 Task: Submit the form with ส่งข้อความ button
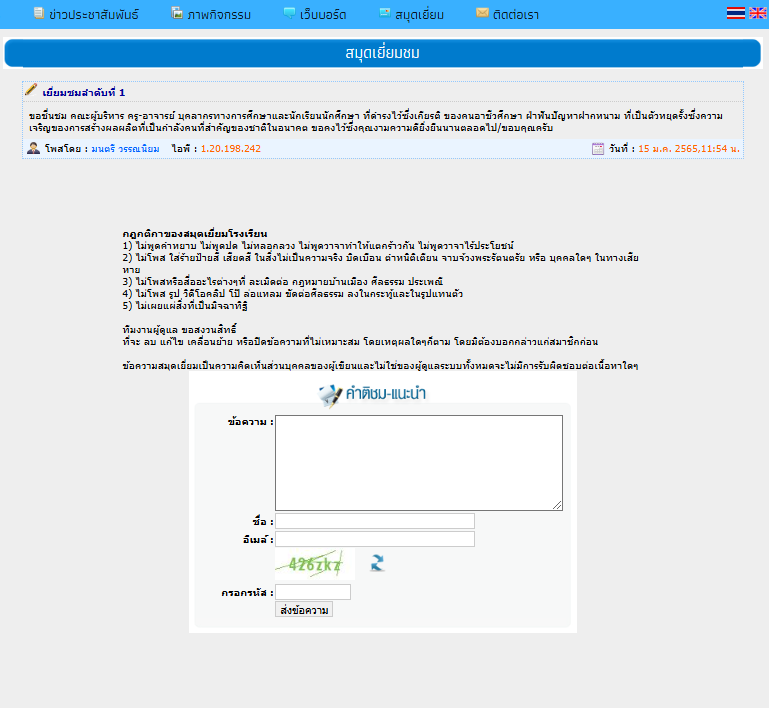[x=304, y=609]
